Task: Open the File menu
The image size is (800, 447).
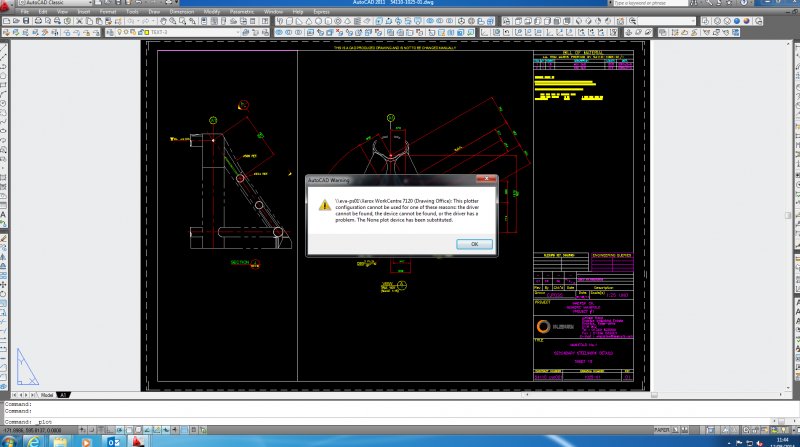Action: 24,12
